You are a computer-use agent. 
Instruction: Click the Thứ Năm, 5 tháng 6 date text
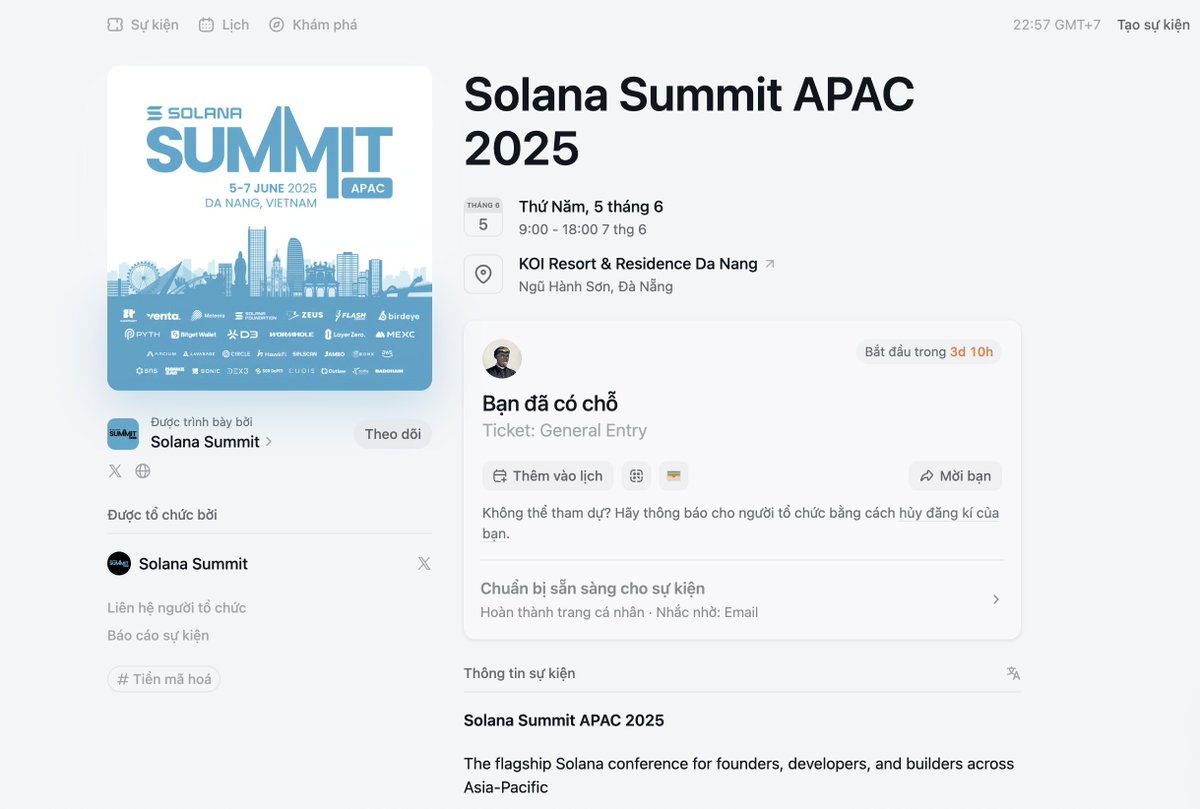(x=591, y=207)
